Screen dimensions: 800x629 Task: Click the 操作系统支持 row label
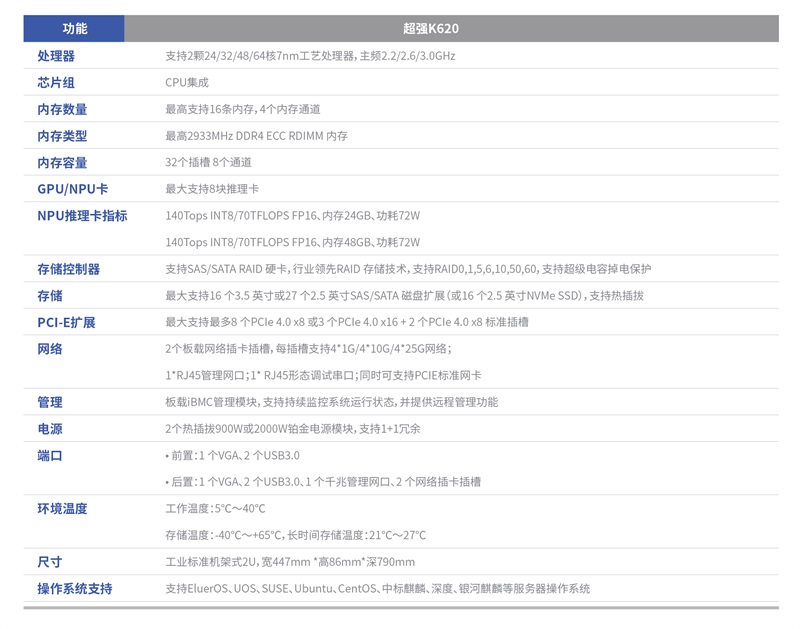click(x=75, y=588)
